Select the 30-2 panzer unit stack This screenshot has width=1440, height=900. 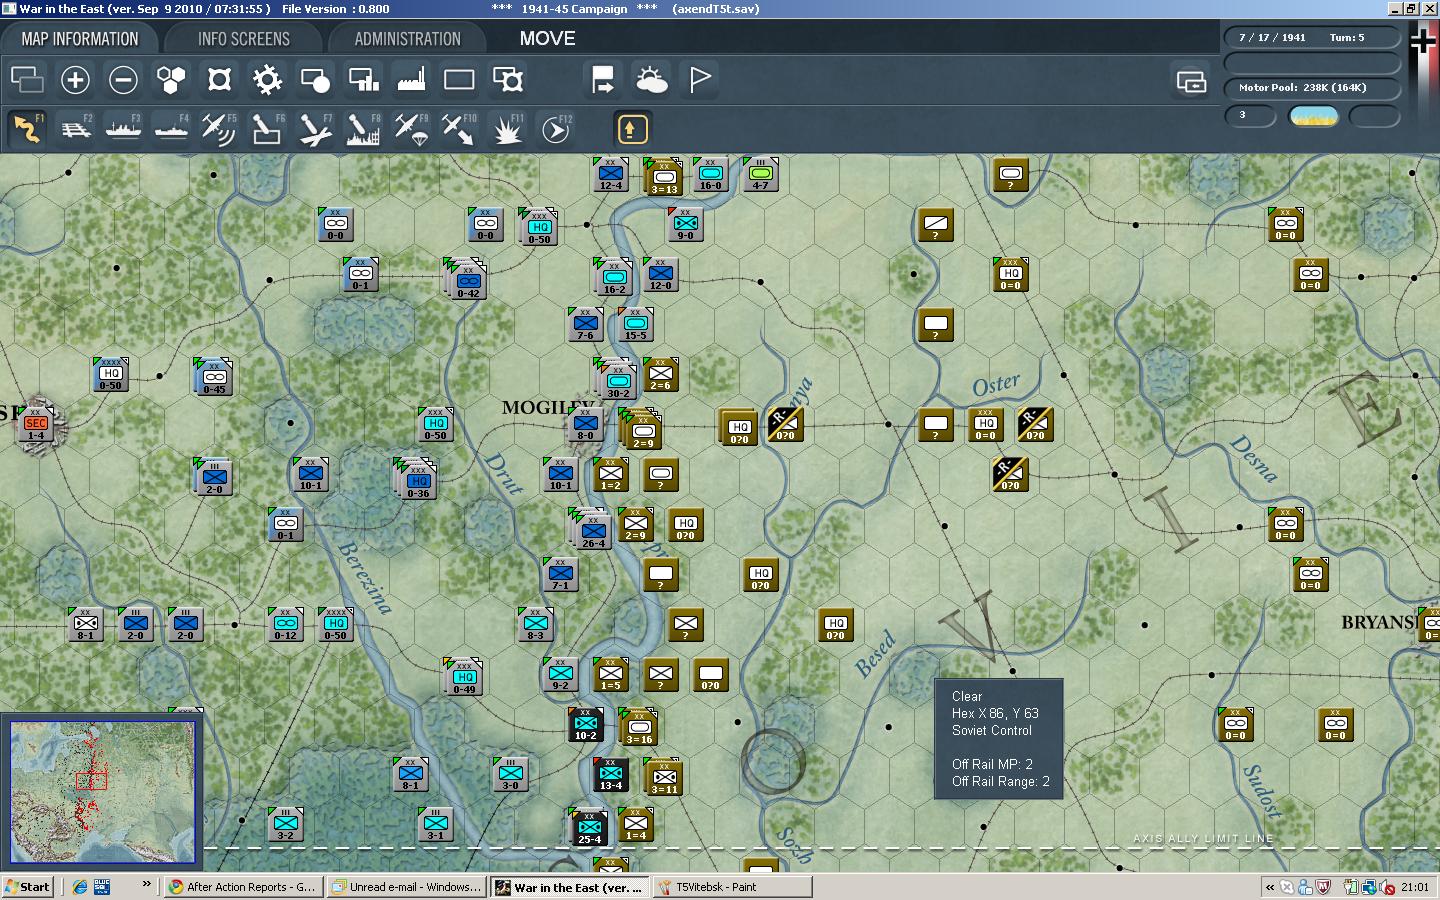tap(616, 380)
